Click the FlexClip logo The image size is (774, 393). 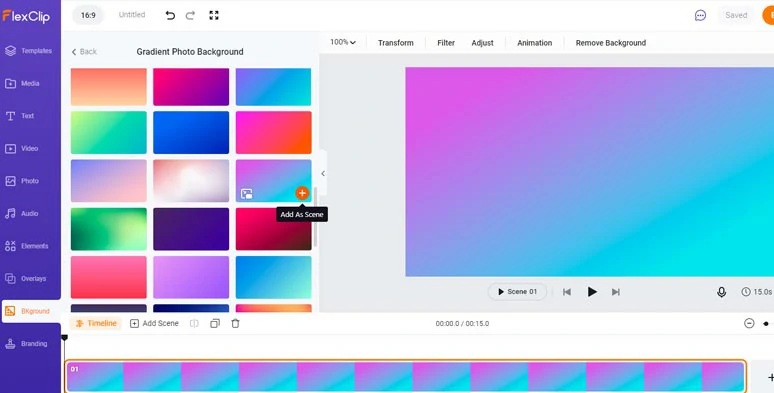26,16
